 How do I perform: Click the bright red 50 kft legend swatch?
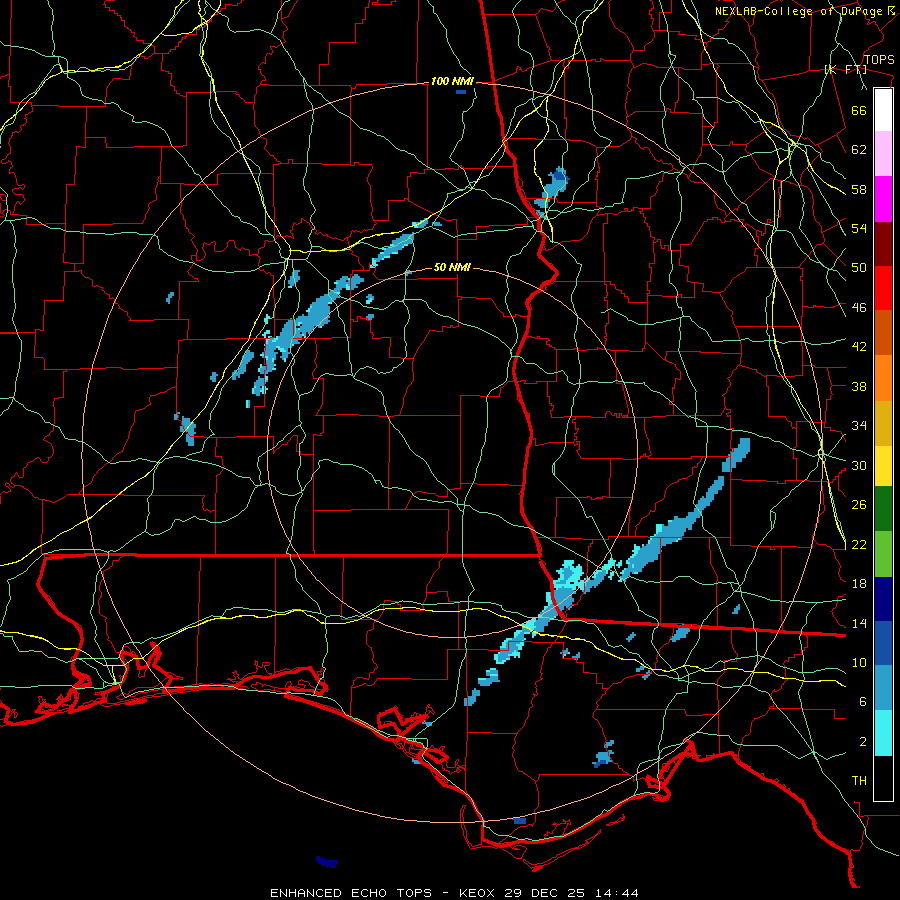pyautogui.click(x=883, y=288)
